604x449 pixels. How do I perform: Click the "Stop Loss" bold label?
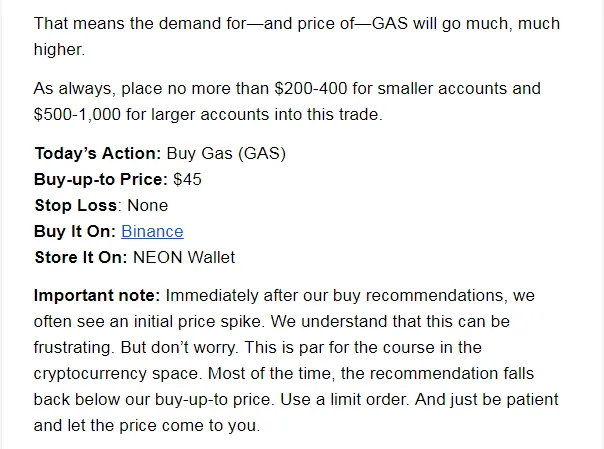76,206
